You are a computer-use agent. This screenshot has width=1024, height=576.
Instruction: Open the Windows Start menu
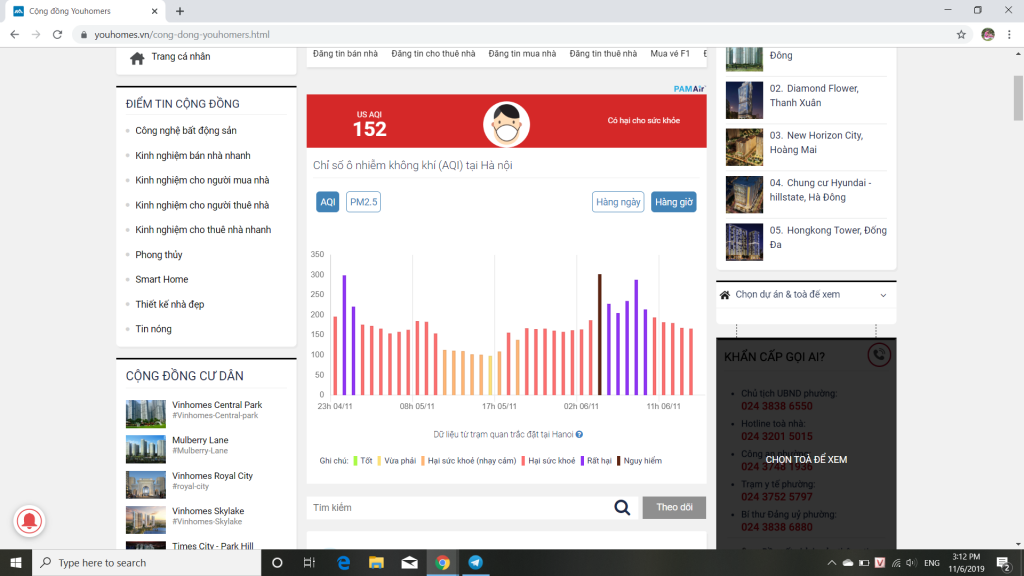[16, 562]
